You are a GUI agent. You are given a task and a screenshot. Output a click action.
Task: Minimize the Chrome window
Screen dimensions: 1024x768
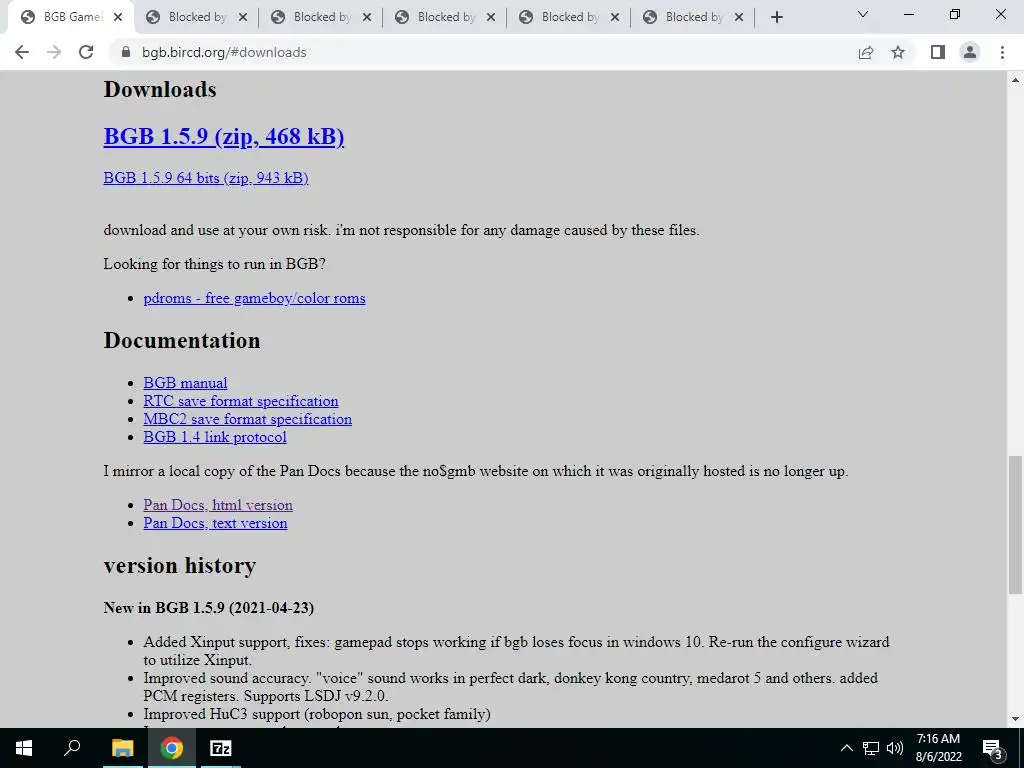click(908, 14)
